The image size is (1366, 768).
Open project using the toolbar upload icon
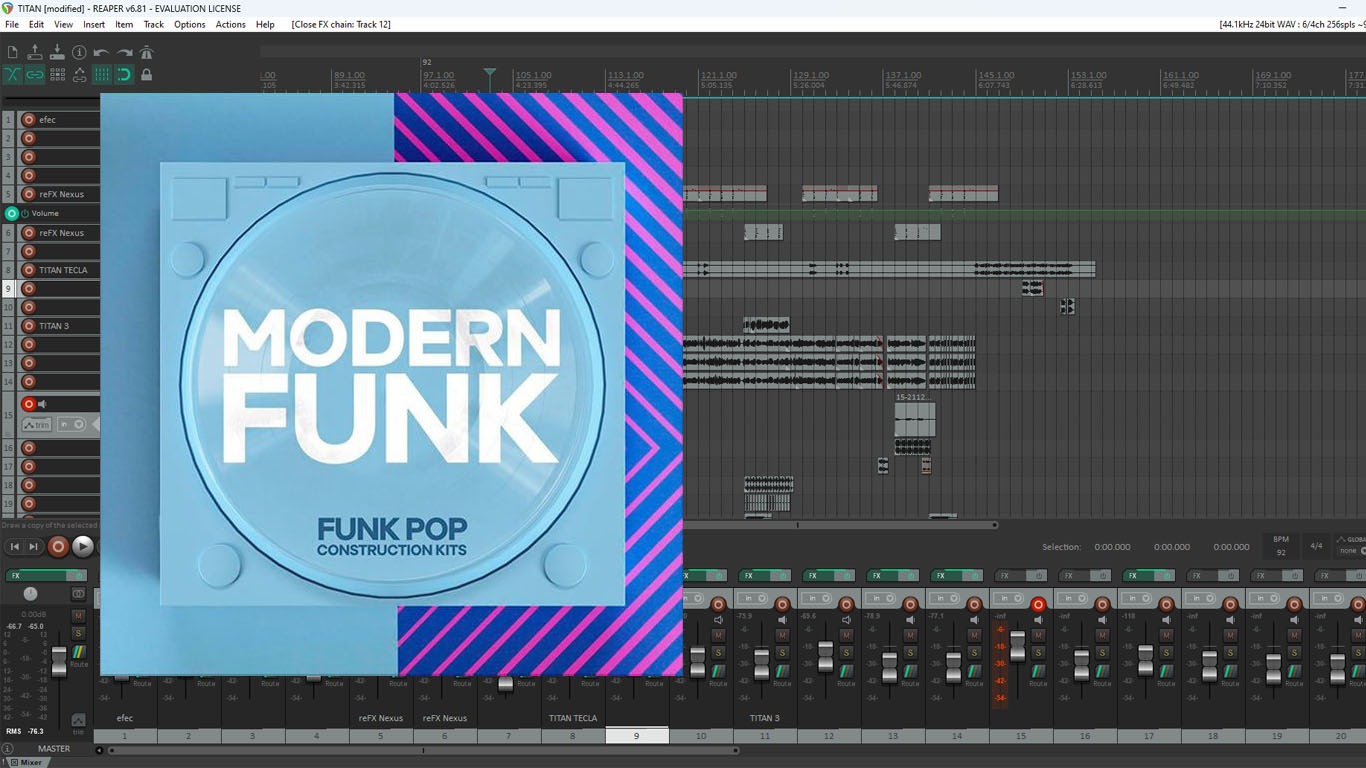click(x=35, y=52)
